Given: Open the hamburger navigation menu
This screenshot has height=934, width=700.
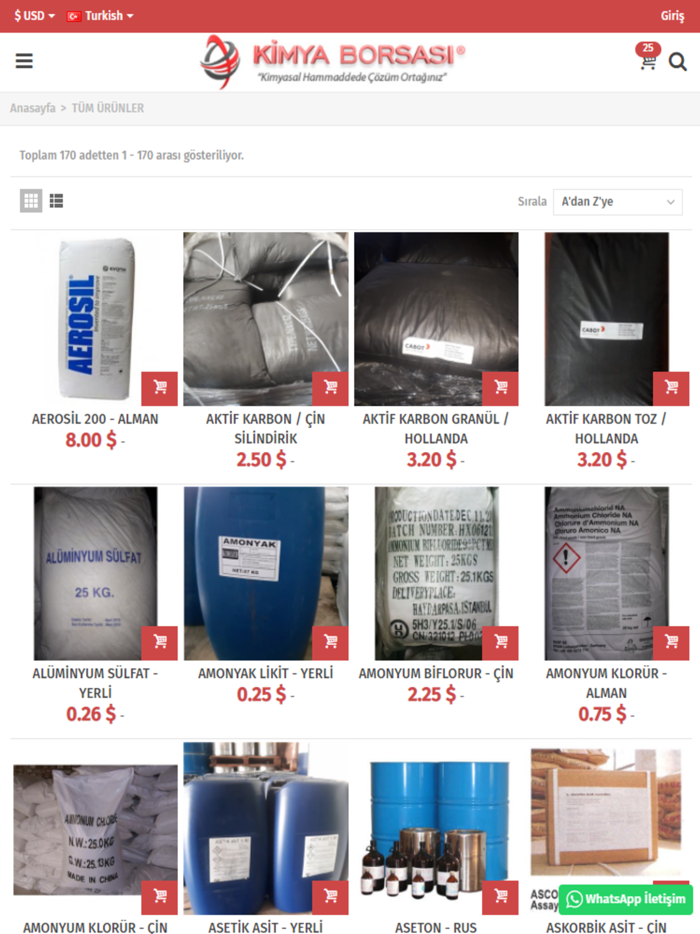Looking at the screenshot, I should (24, 61).
